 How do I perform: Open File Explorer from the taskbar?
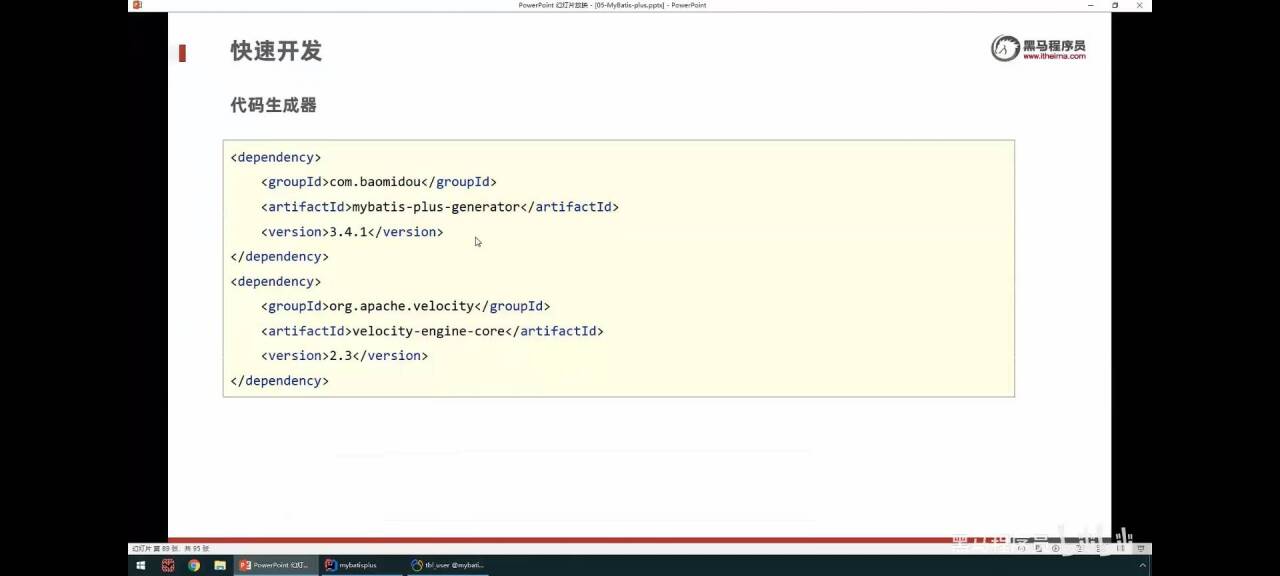click(x=219, y=565)
